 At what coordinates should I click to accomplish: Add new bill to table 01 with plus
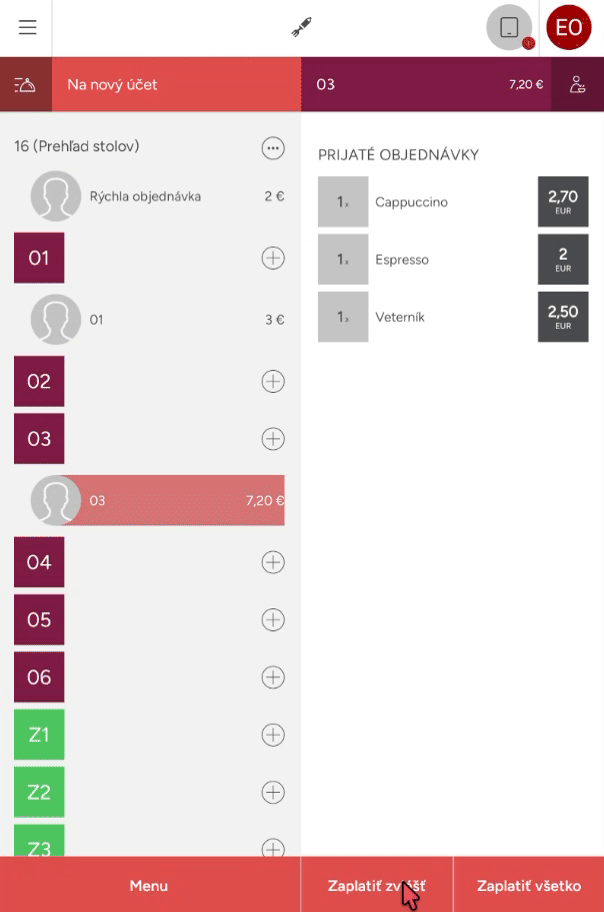pyautogui.click(x=272, y=258)
